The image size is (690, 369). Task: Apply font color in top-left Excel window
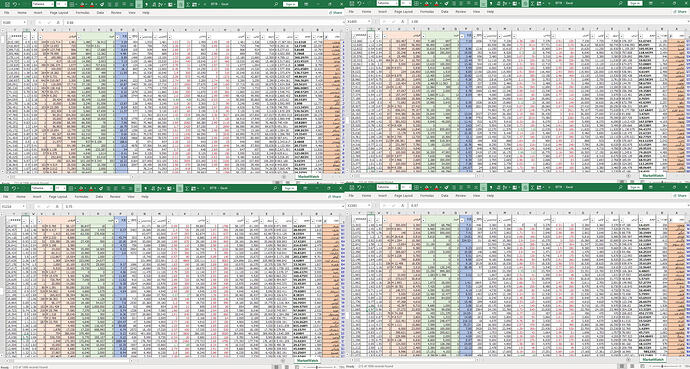pyautogui.click(x=92, y=4)
